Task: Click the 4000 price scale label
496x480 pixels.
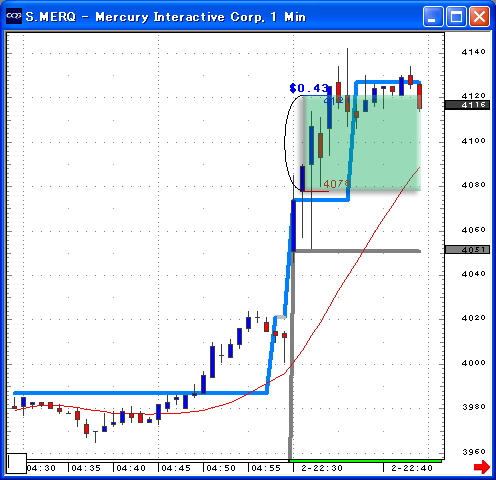Action: pyautogui.click(x=473, y=363)
